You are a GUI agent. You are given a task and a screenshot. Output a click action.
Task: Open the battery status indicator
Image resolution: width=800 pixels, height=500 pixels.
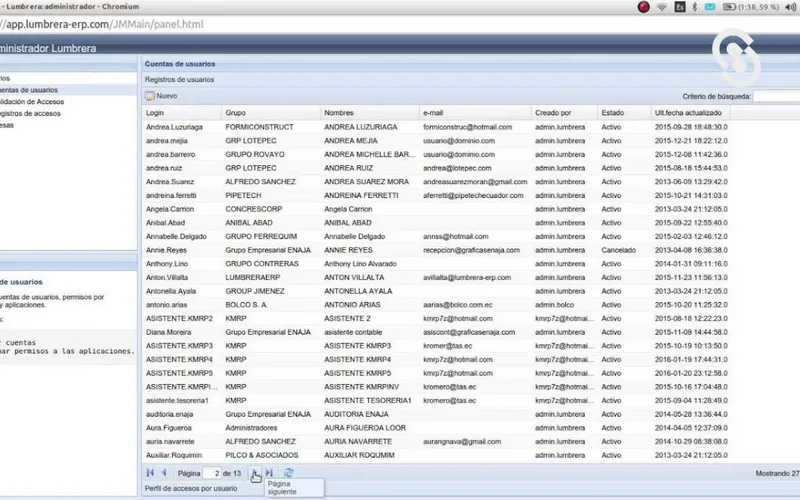coord(729,7)
